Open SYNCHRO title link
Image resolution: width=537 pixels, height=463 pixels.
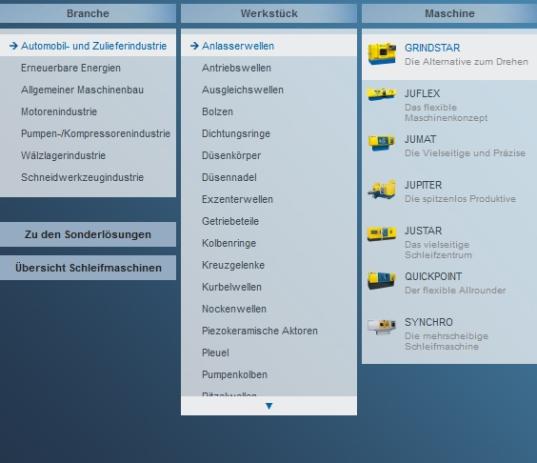429,322
